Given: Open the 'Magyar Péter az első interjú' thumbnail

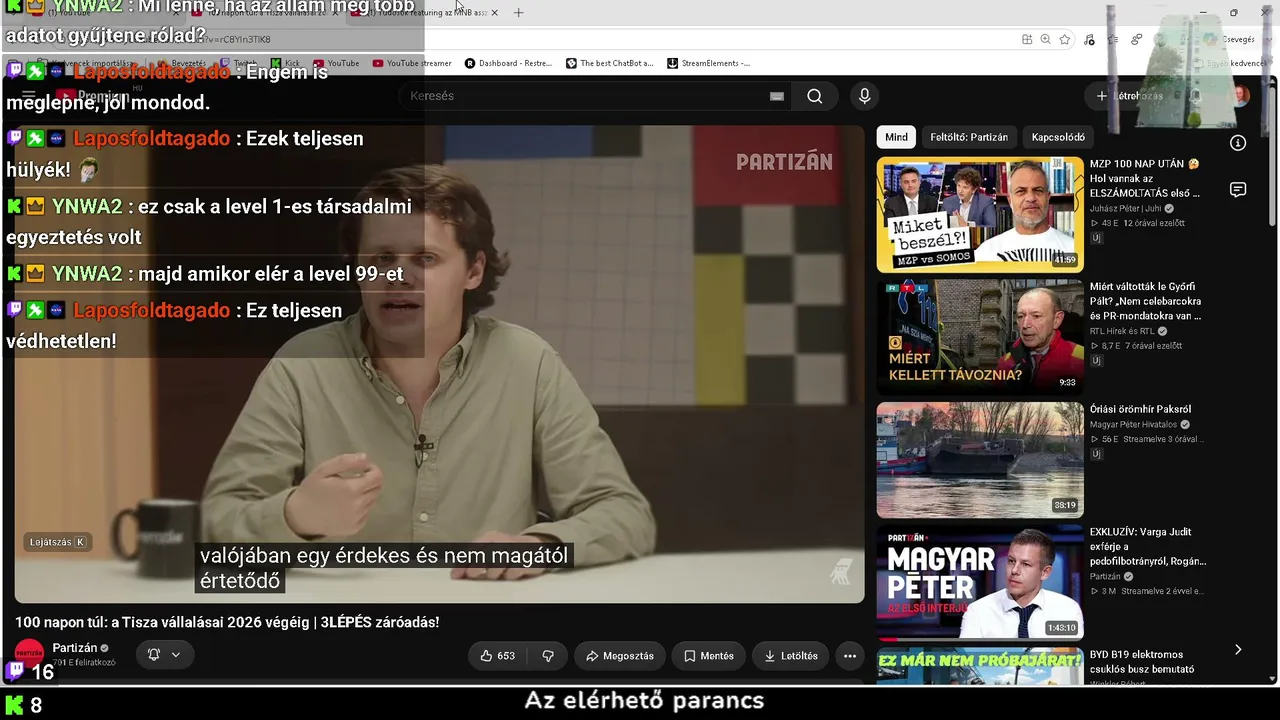Looking at the screenshot, I should pyautogui.click(x=980, y=583).
